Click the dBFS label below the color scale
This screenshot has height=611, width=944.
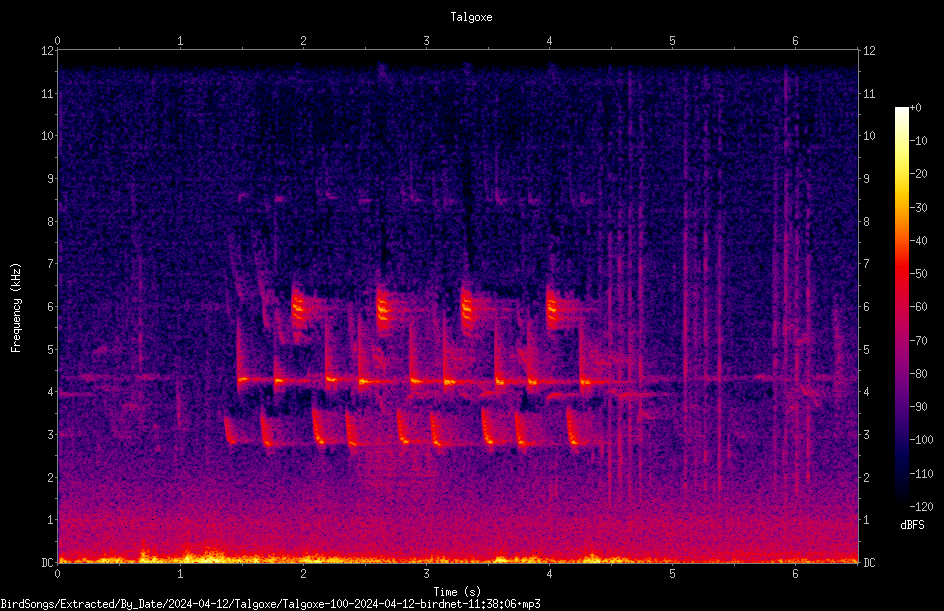click(912, 525)
